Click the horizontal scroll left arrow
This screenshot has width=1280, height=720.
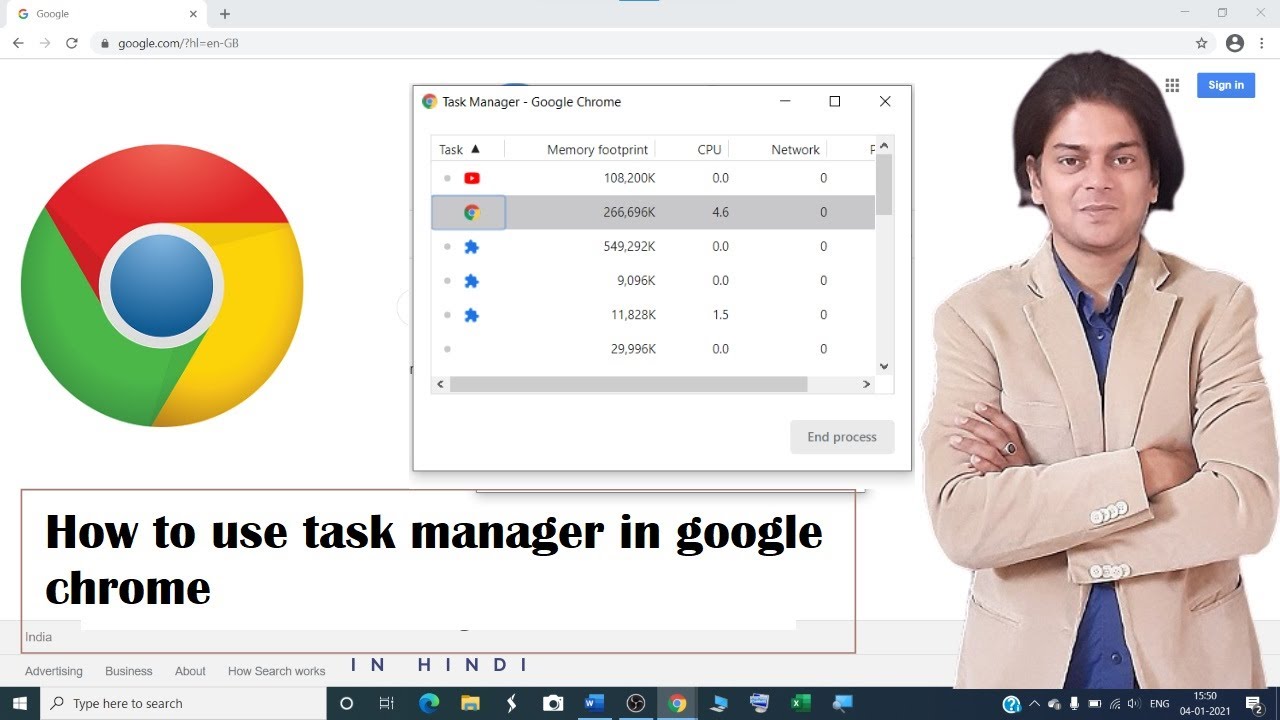click(x=441, y=384)
